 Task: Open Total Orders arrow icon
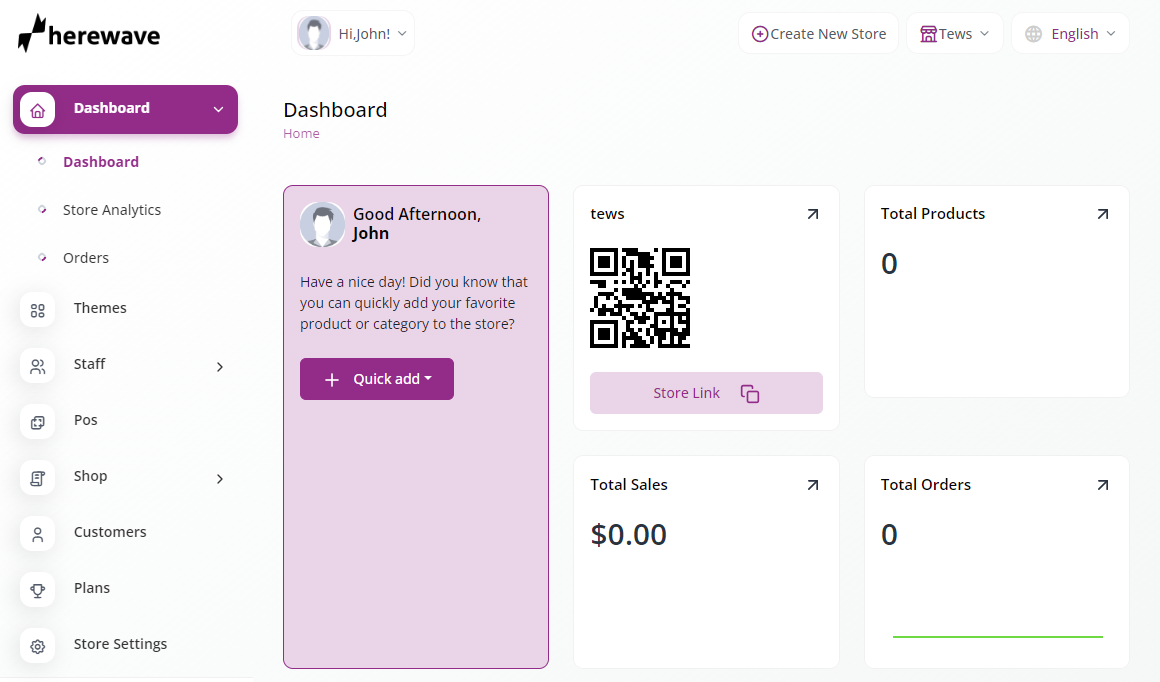(x=1102, y=485)
